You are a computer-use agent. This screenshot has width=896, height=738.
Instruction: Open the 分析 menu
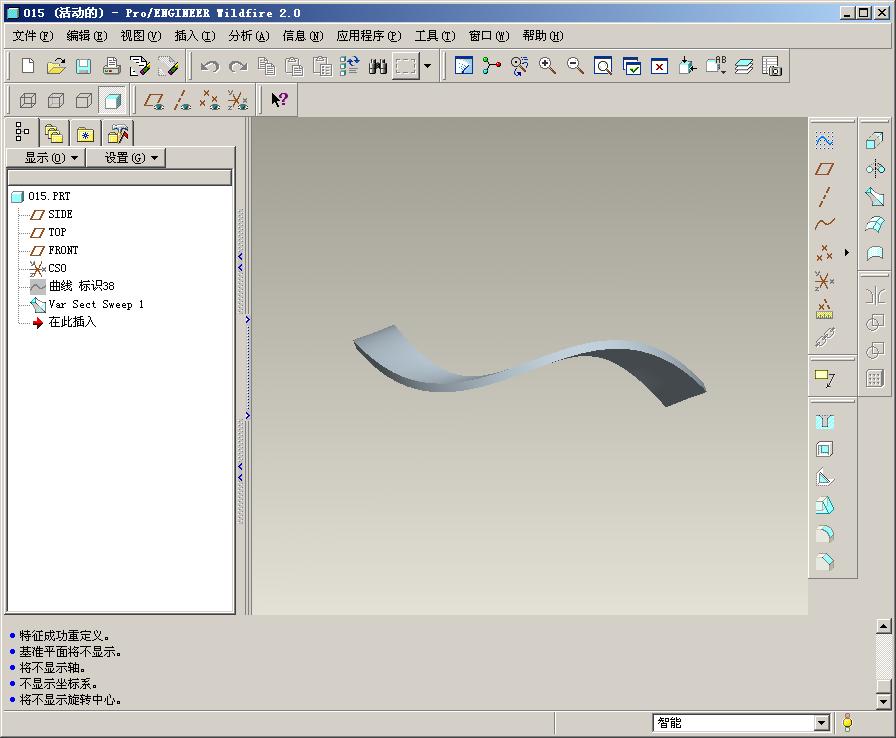[249, 36]
